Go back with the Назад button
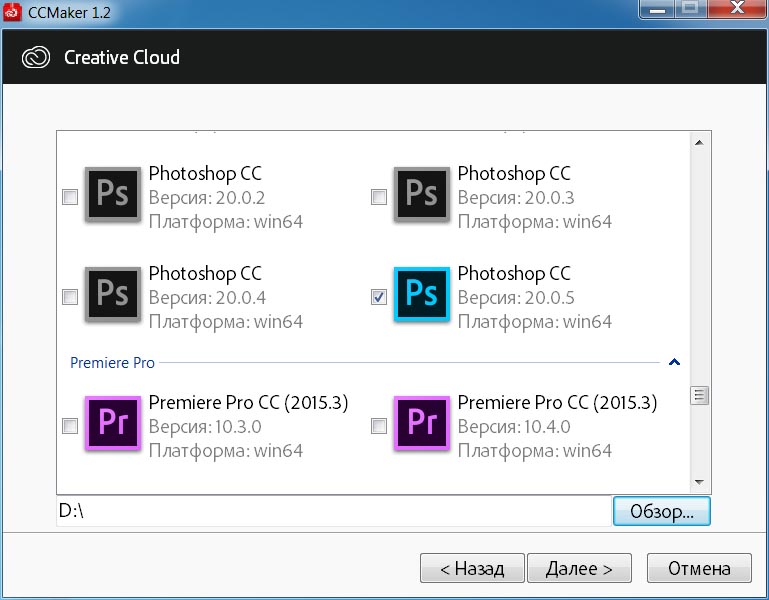This screenshot has width=769, height=600. tap(472, 568)
